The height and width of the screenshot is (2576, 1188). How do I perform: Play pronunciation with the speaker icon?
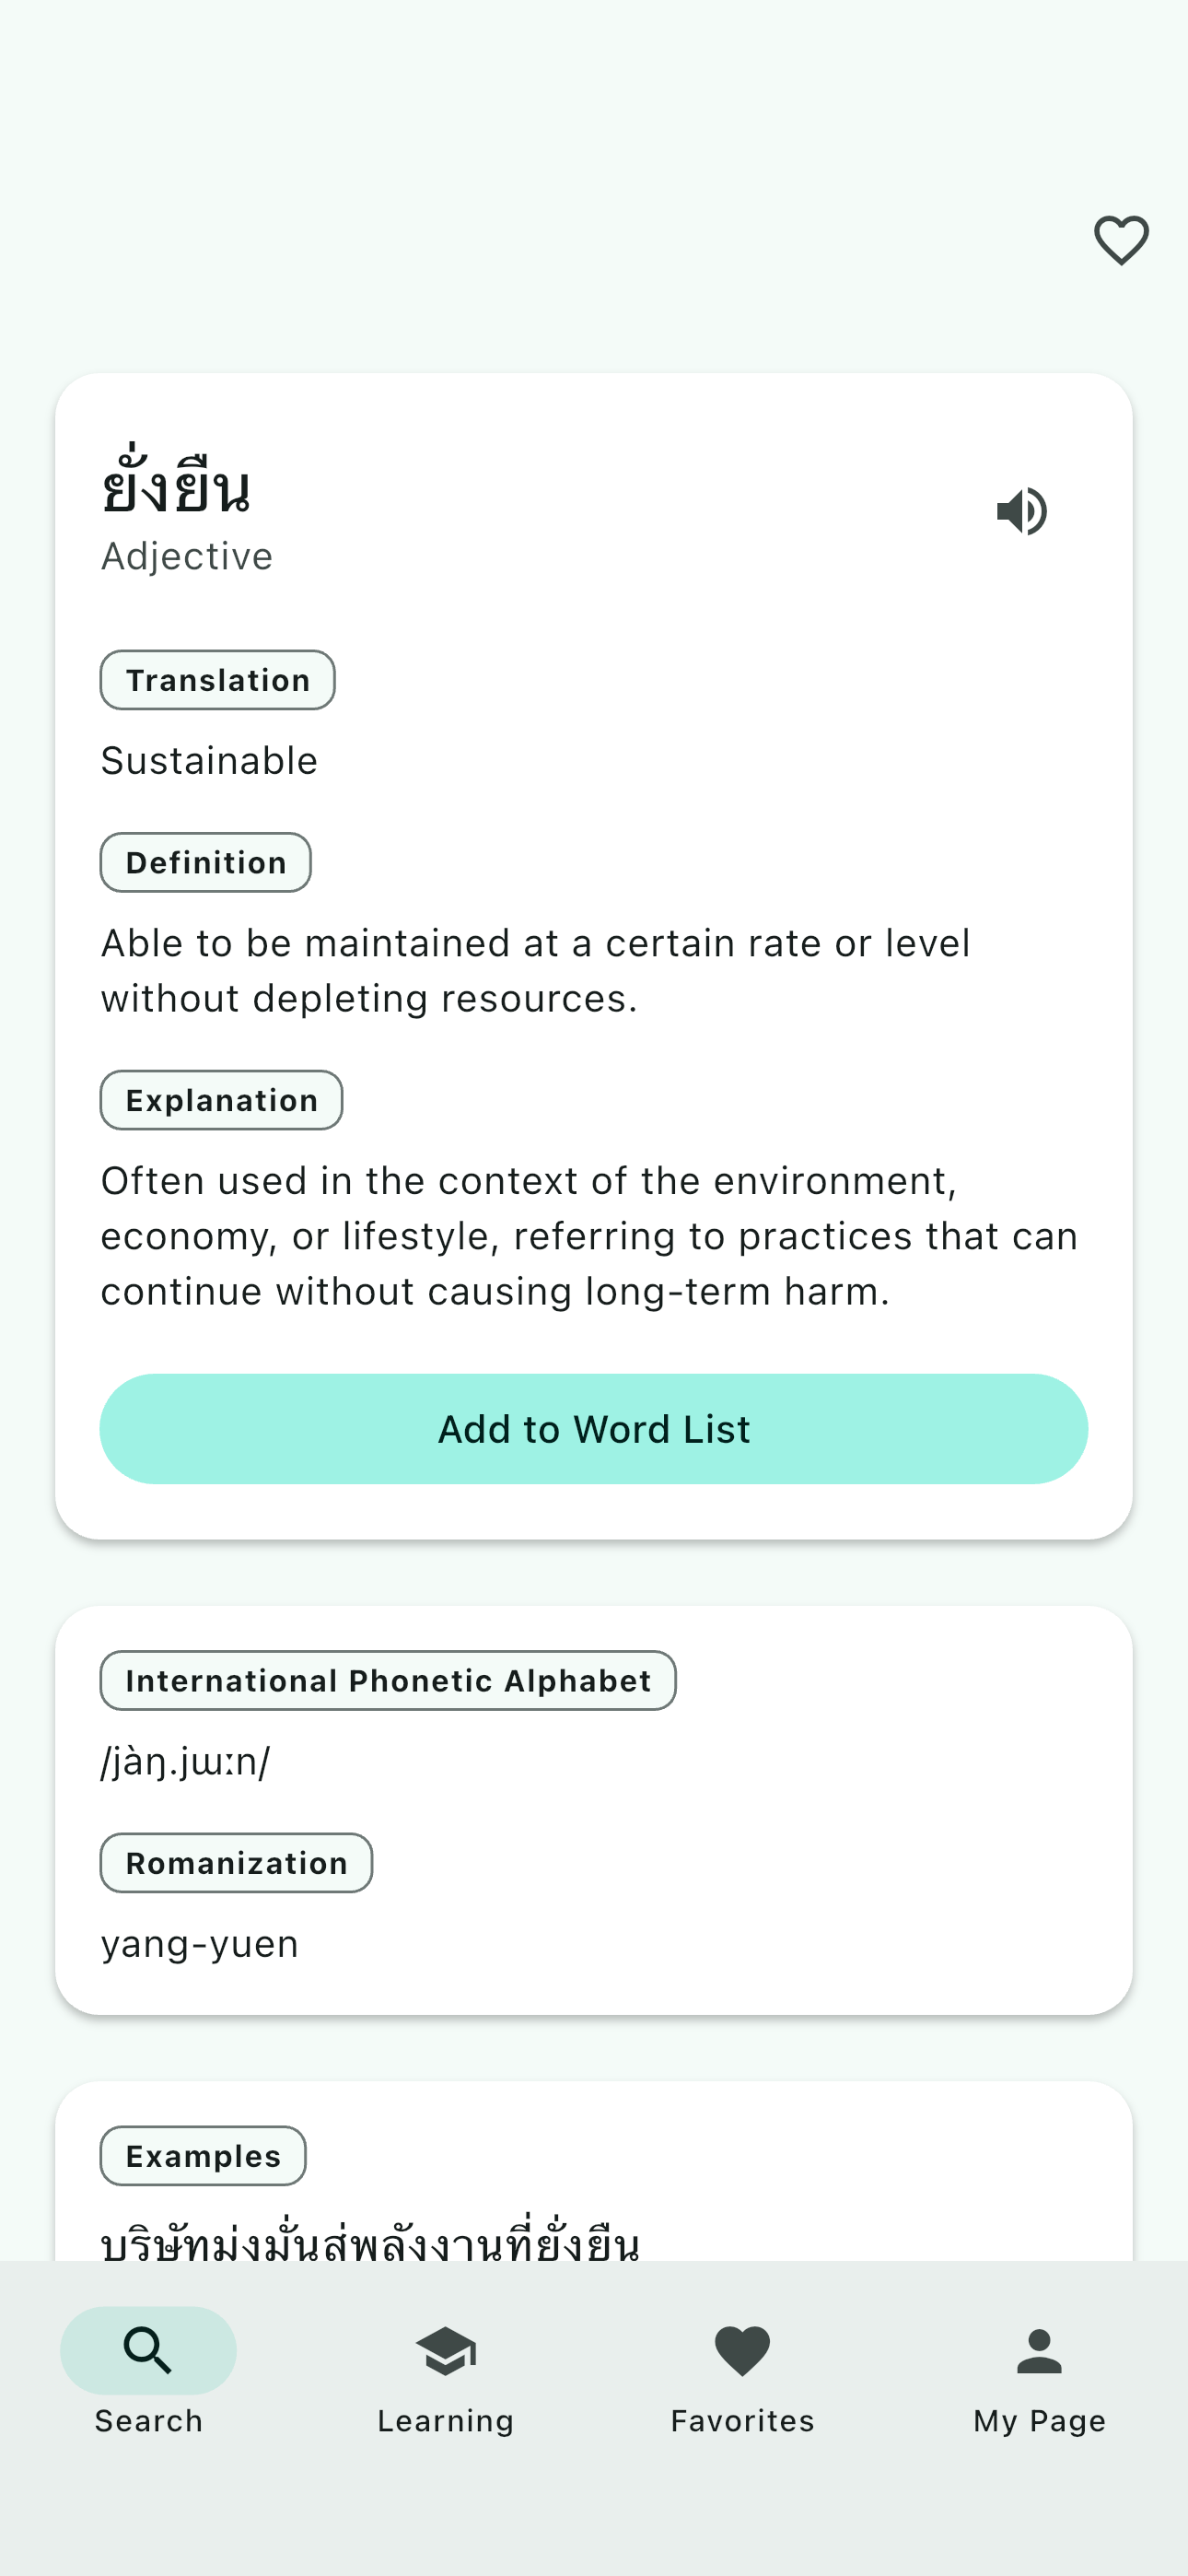1022,511
